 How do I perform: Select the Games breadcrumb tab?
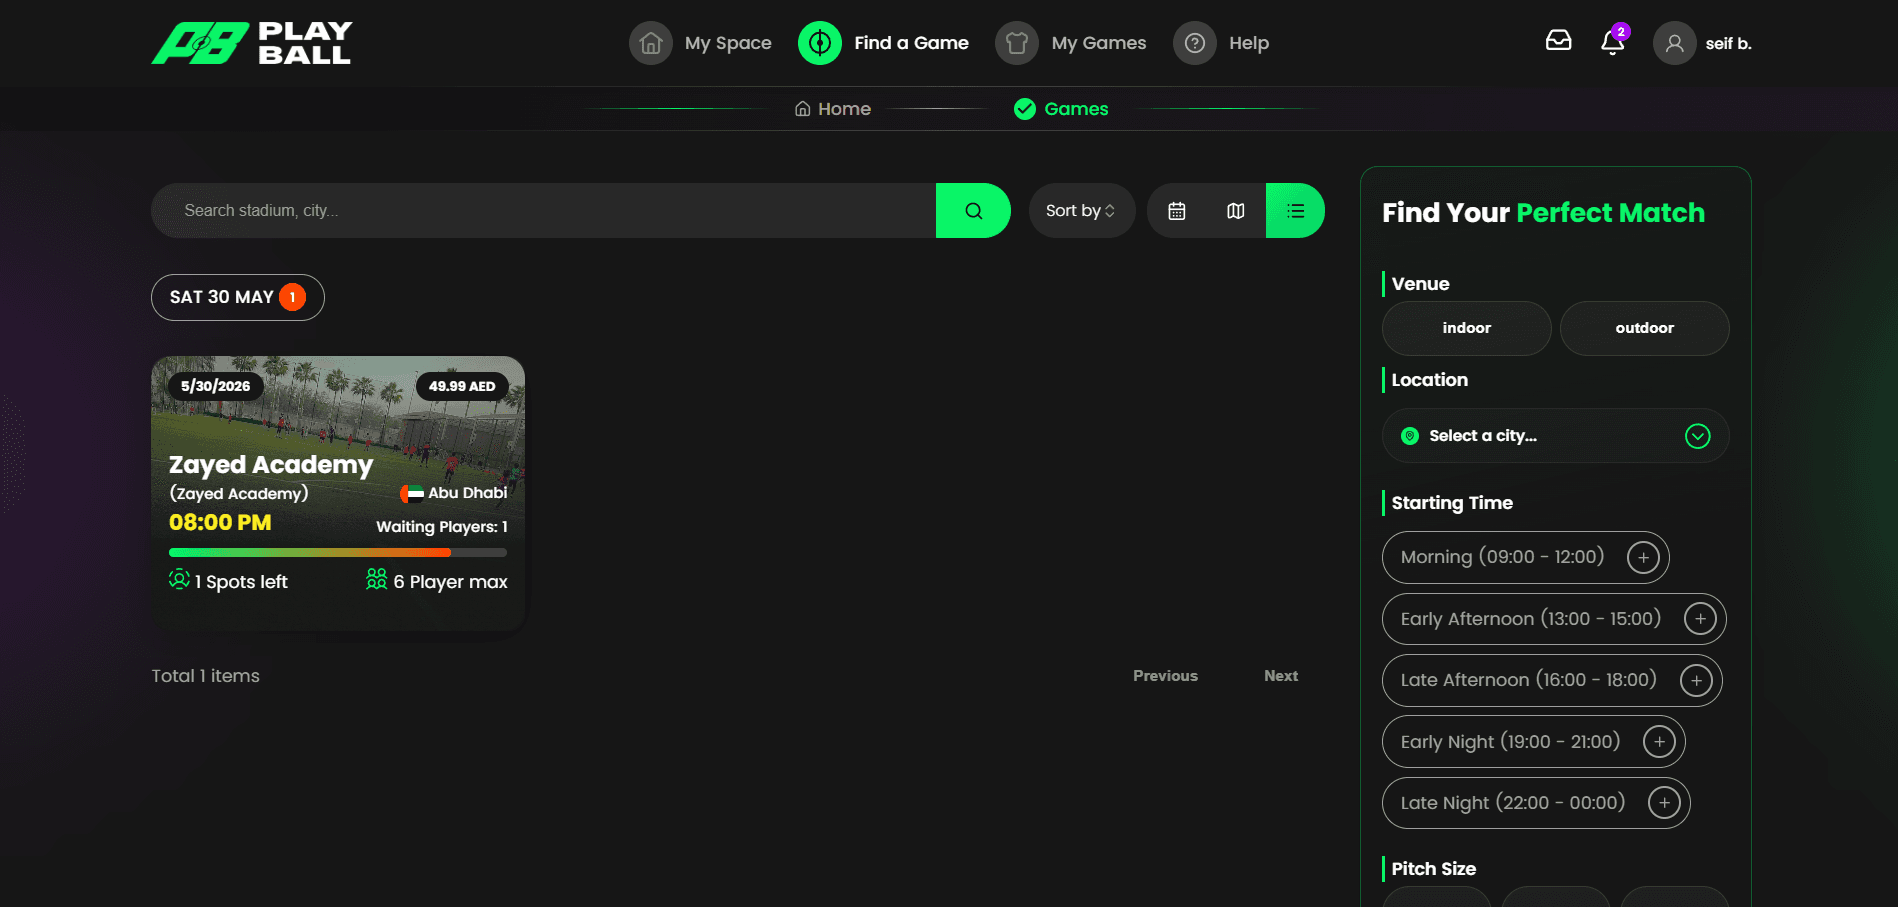pyautogui.click(x=1061, y=109)
